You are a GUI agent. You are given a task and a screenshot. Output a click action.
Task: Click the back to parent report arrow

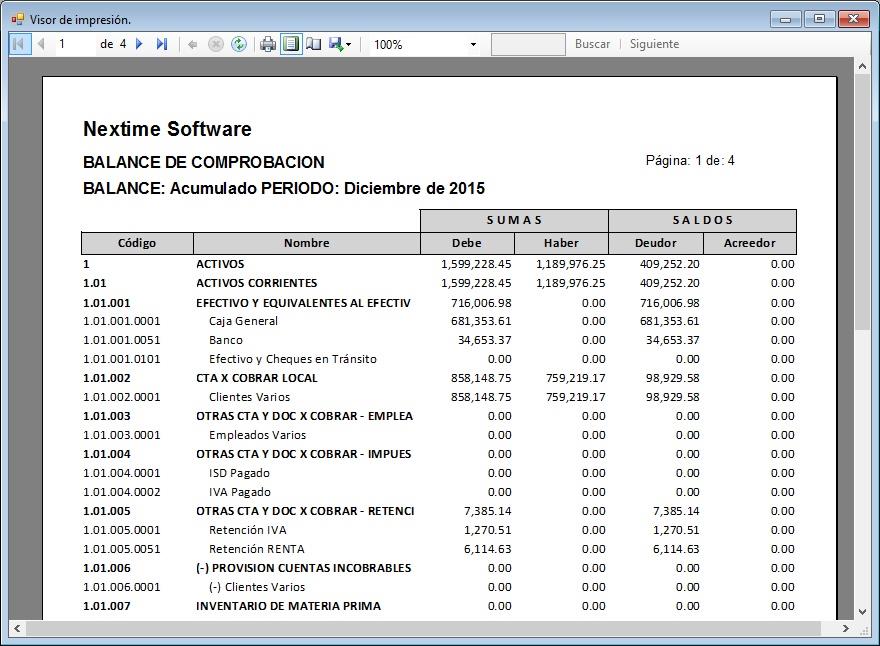192,44
